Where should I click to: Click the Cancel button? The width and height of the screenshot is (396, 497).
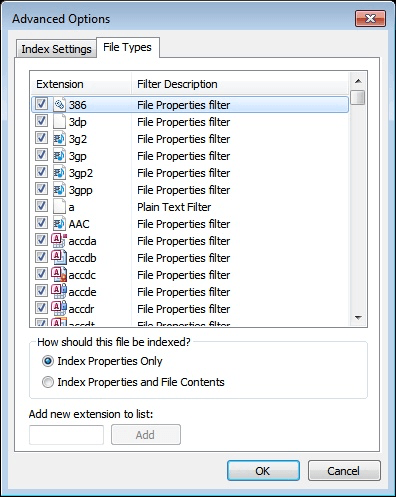pyautogui.click(x=344, y=471)
